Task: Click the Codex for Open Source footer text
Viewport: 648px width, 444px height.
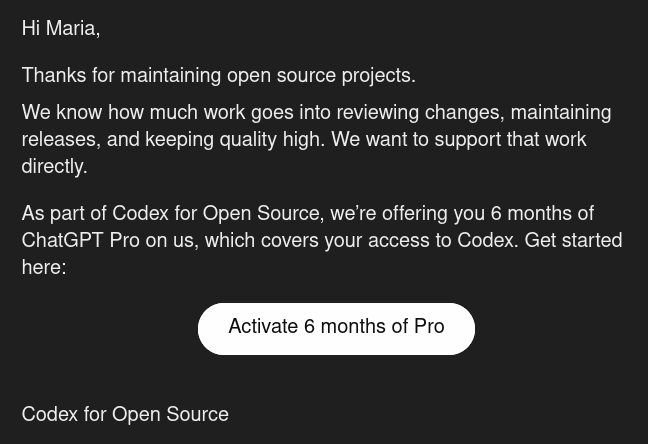Action: coord(125,415)
